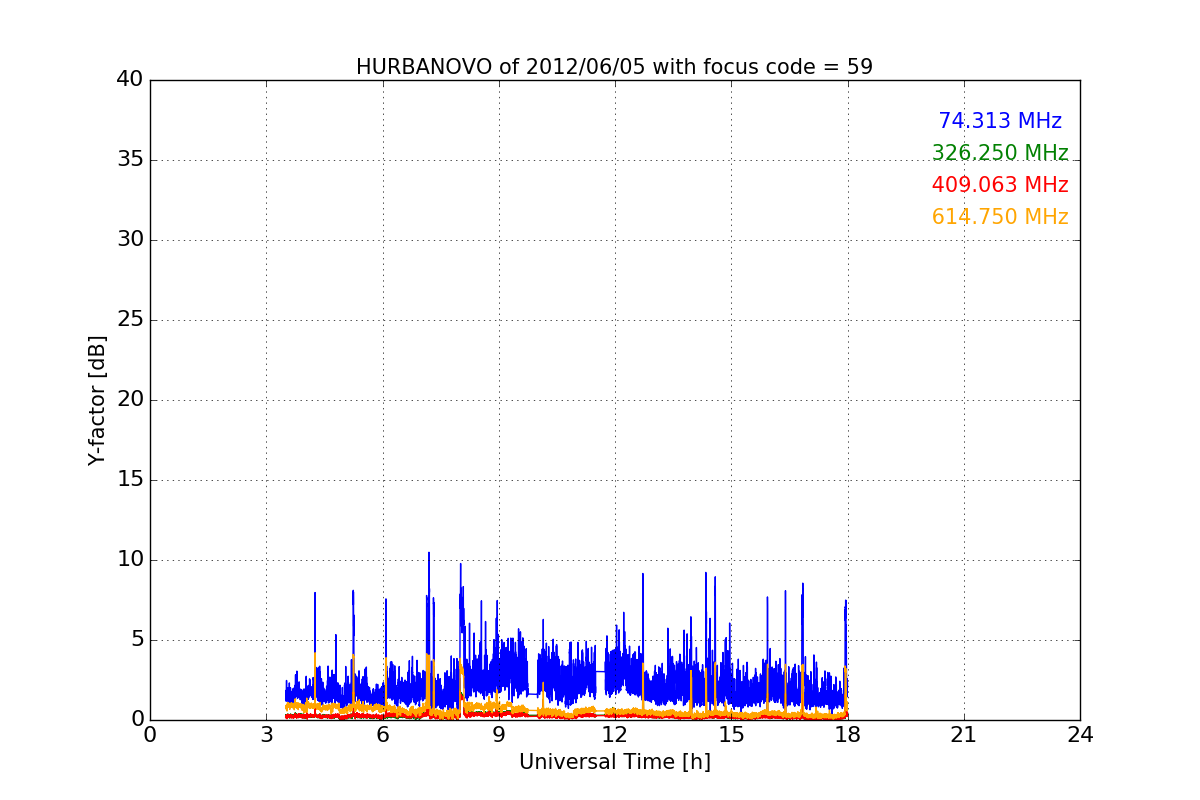Select the 409.063 MHz legend label

pos(1000,185)
